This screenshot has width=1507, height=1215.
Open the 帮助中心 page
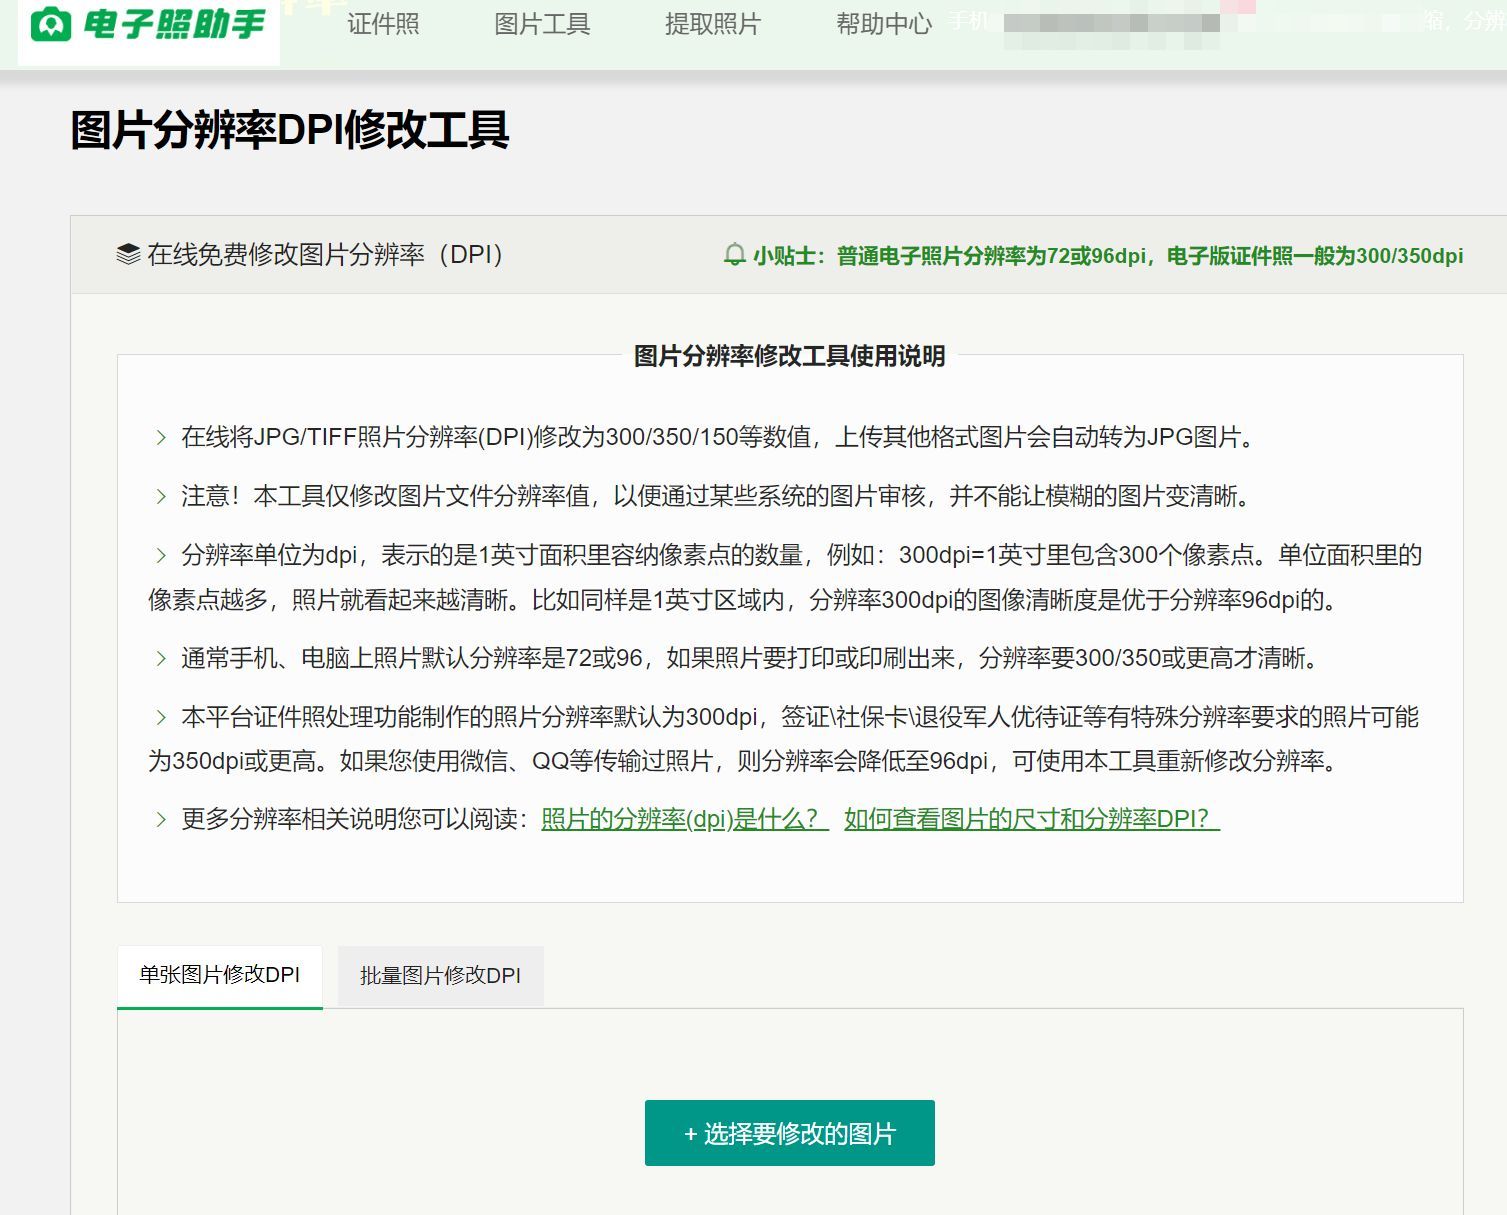(883, 23)
